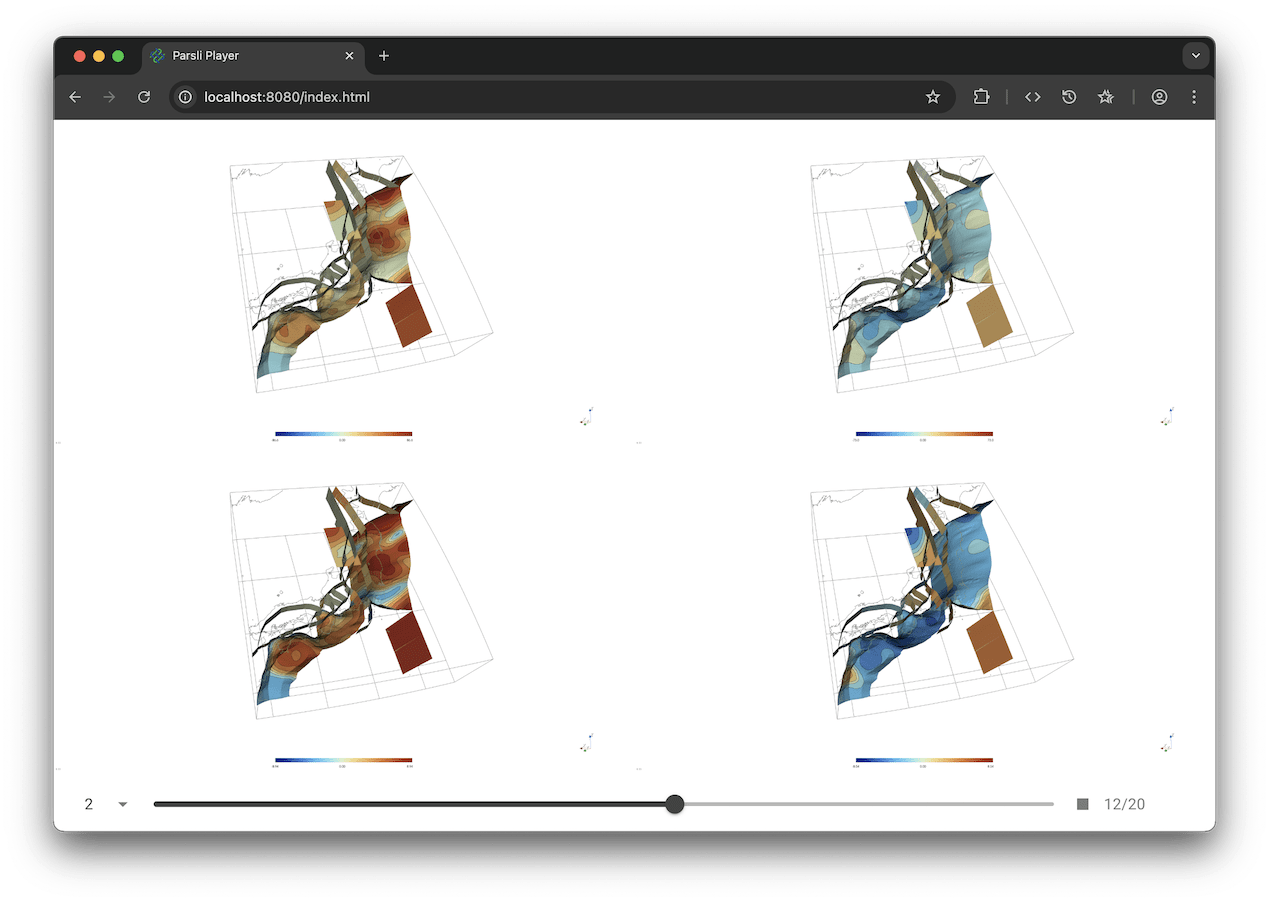Click the address bar with localhost:8080/index.html

pyautogui.click(x=563, y=97)
